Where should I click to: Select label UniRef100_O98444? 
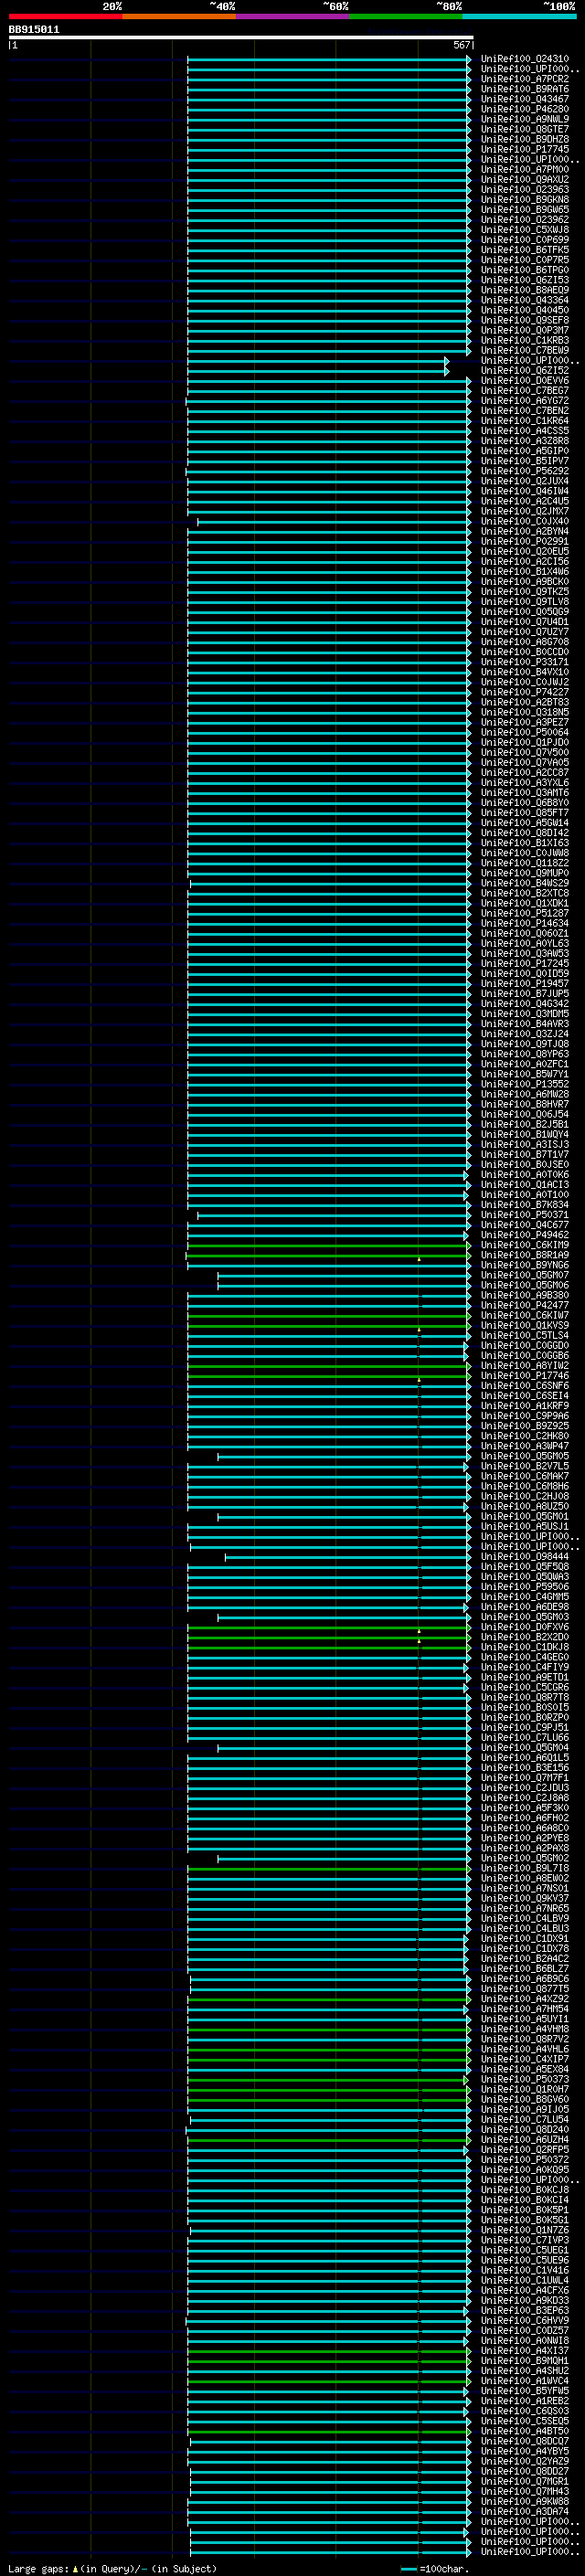tap(525, 1556)
